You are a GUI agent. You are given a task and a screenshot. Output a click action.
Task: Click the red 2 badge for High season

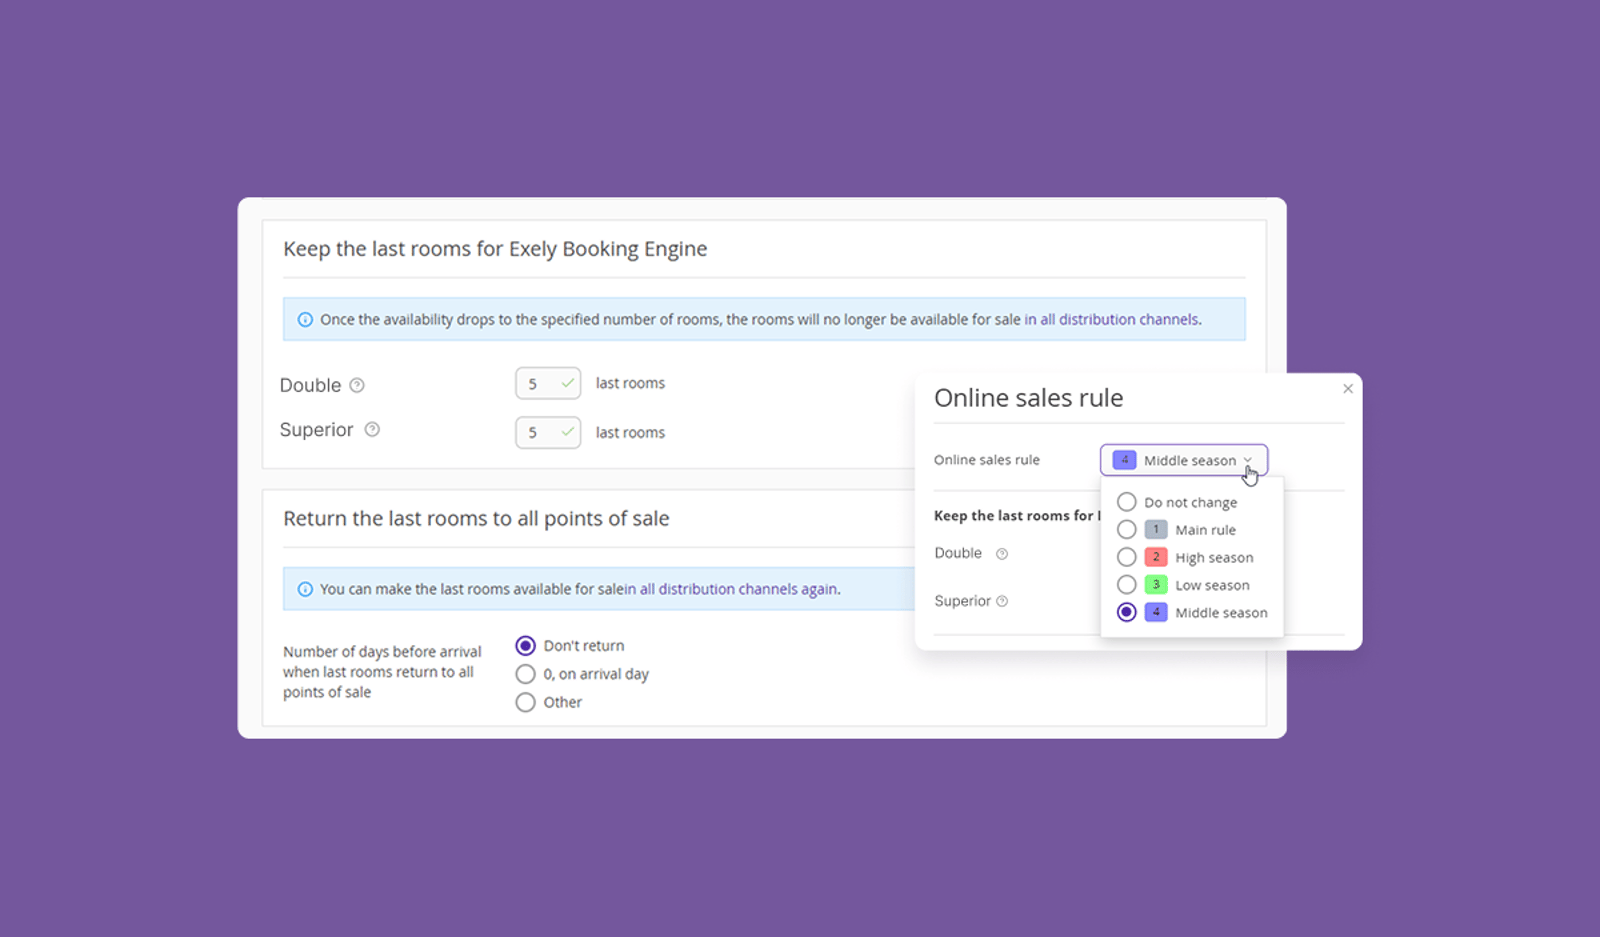coord(1156,557)
